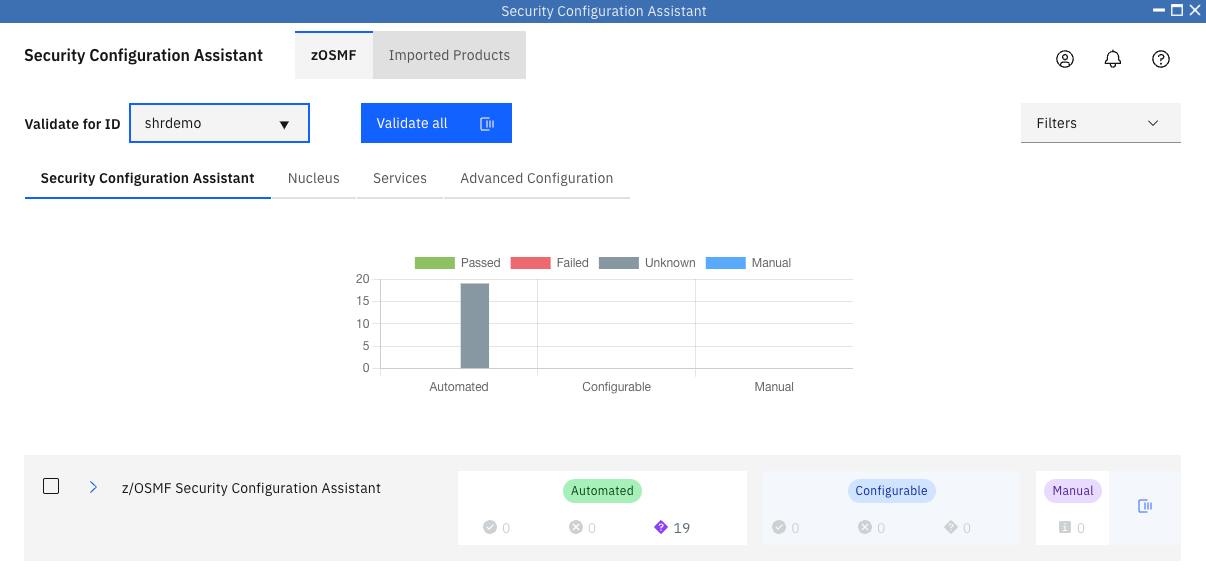This screenshot has height=576, width=1206.
Task: Click the Configurable tag
Action: pos(891,491)
